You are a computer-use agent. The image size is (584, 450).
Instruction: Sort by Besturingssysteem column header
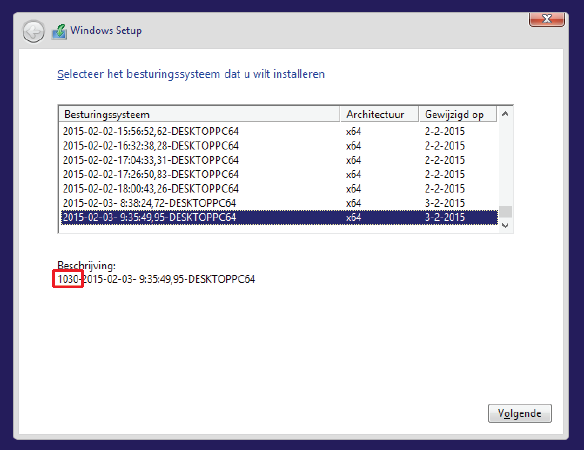[199, 114]
